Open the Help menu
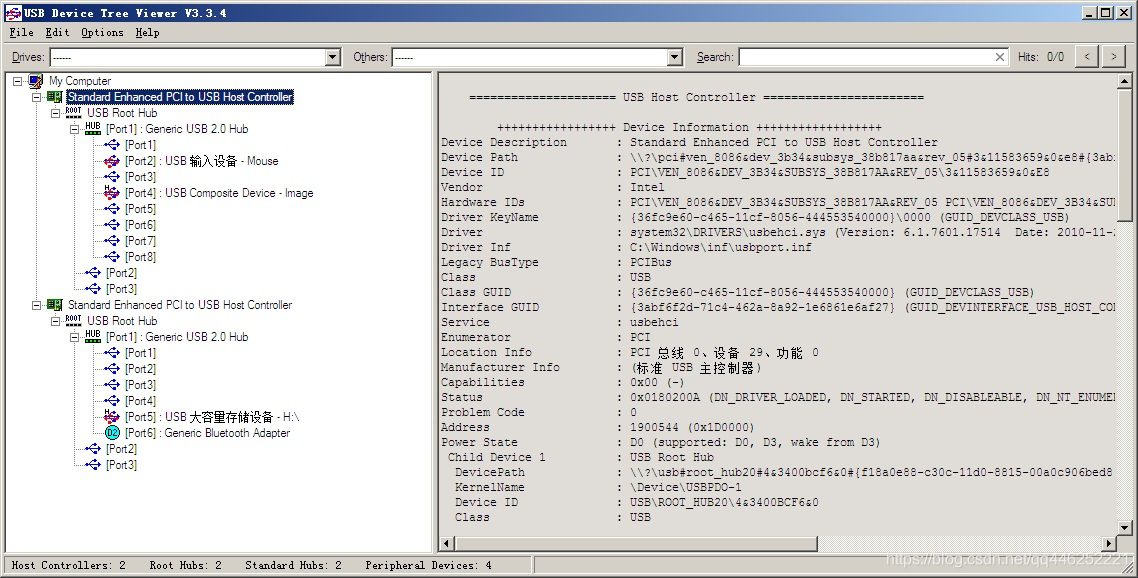The height and width of the screenshot is (578, 1138). pyautogui.click(x=147, y=32)
